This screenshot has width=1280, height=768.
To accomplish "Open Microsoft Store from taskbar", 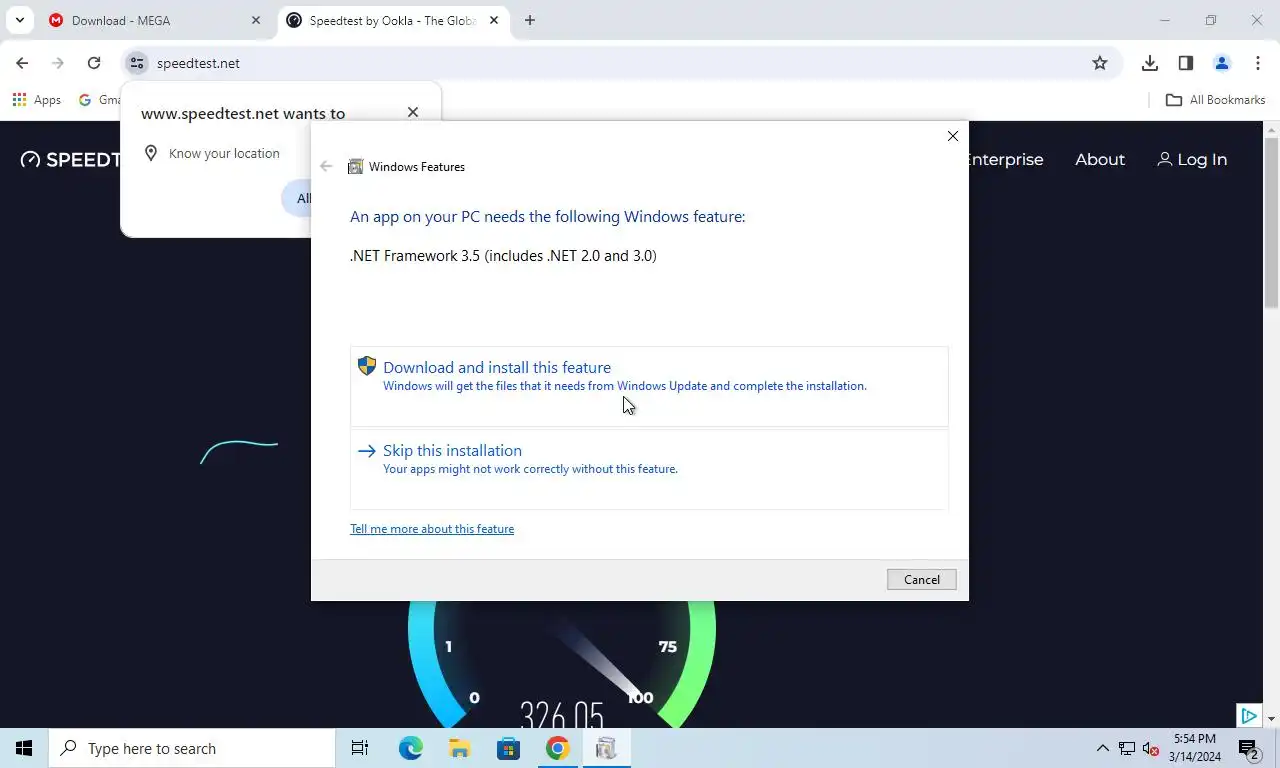I will pyautogui.click(x=508, y=748).
